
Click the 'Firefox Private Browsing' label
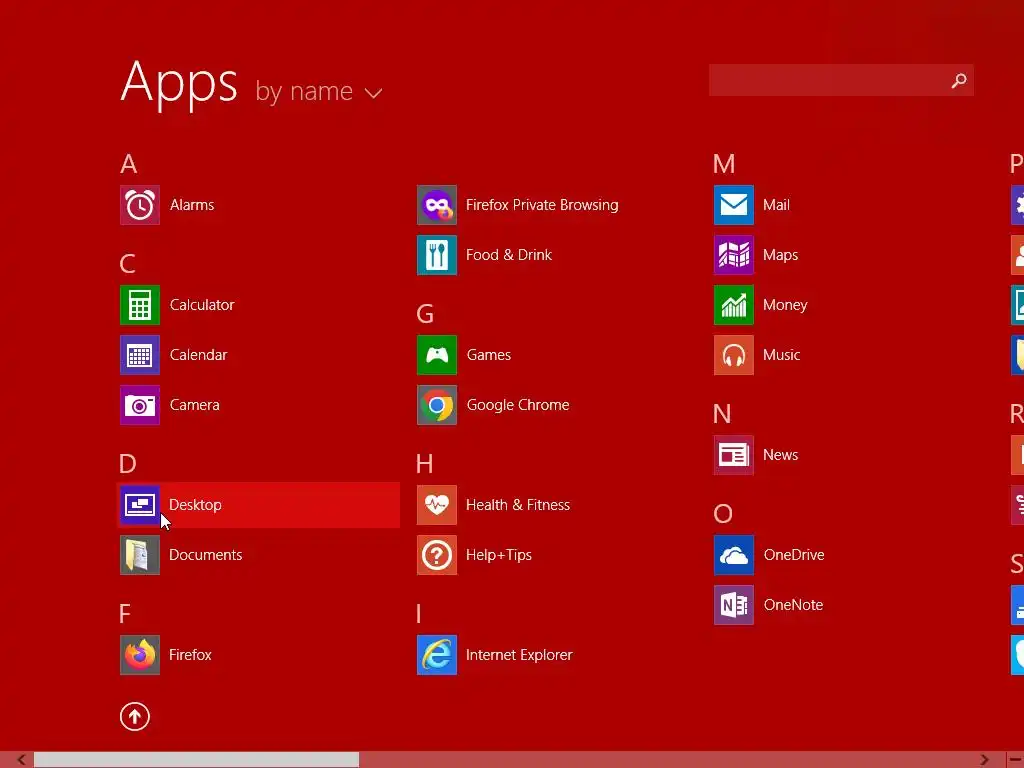pyautogui.click(x=542, y=205)
